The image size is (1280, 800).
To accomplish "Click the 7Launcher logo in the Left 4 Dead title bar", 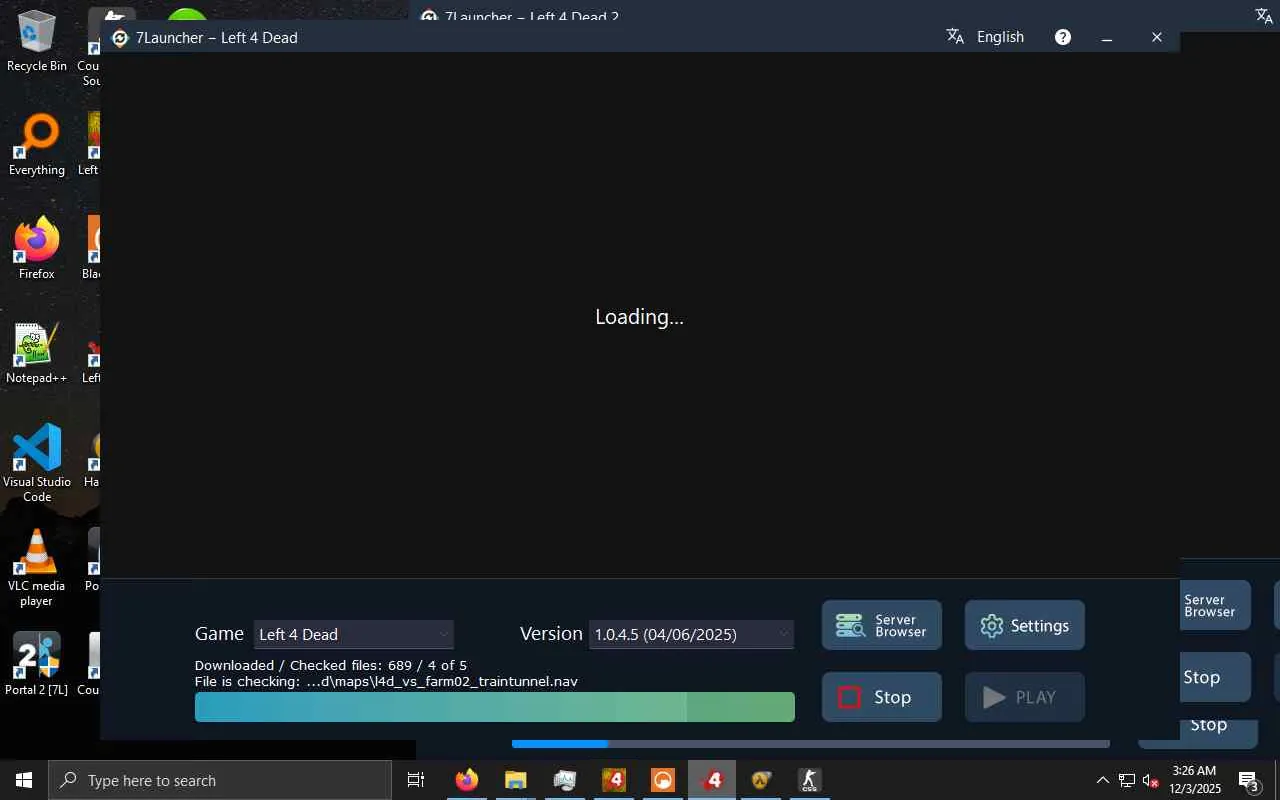I will tap(120, 38).
